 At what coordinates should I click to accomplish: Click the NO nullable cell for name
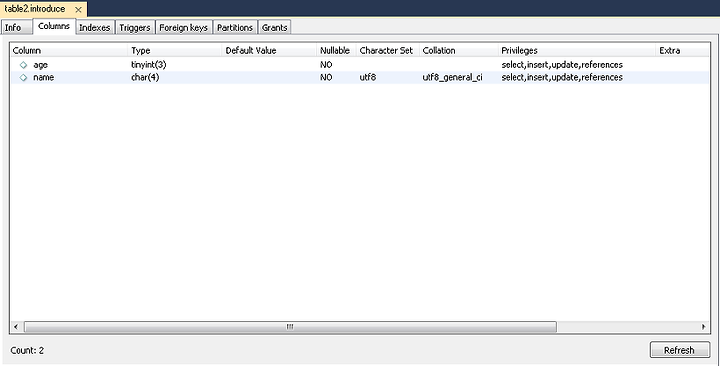[x=326, y=78]
